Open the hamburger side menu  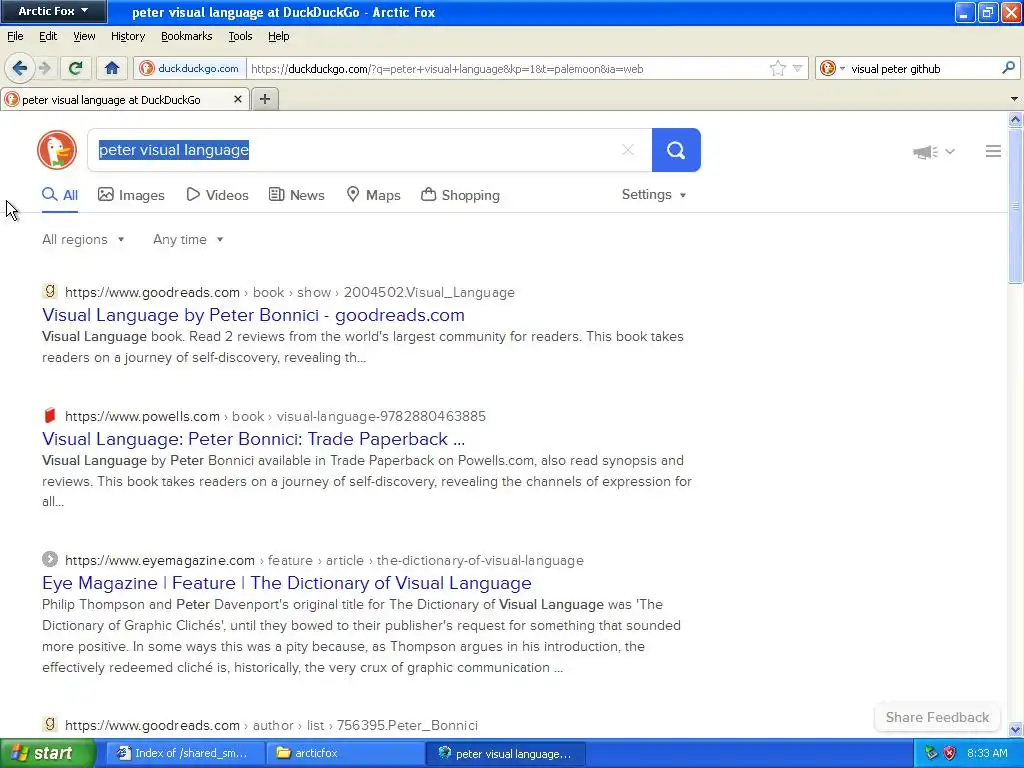[993, 151]
